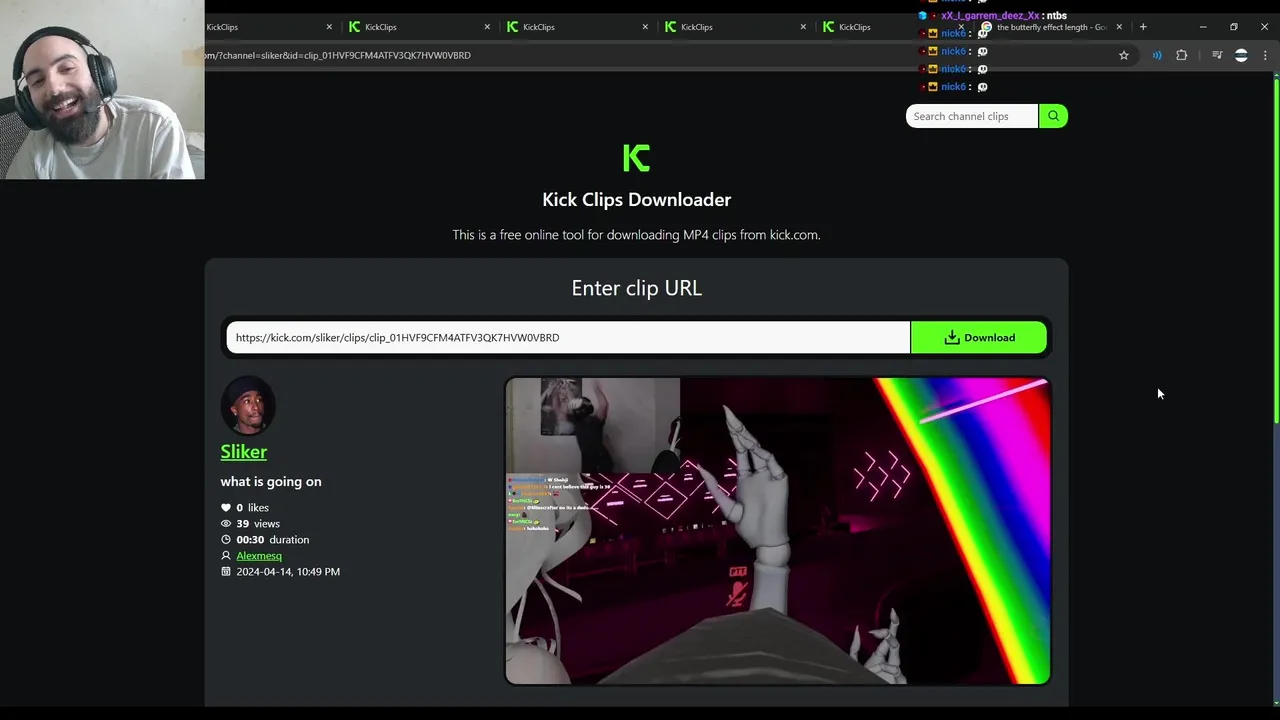Close the butterfly effect length Google tab
The width and height of the screenshot is (1280, 720).
coord(1119,27)
